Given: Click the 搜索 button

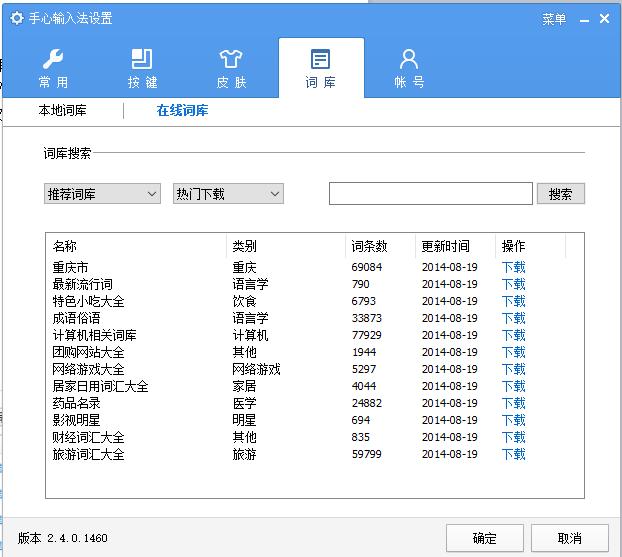Looking at the screenshot, I should point(561,194).
